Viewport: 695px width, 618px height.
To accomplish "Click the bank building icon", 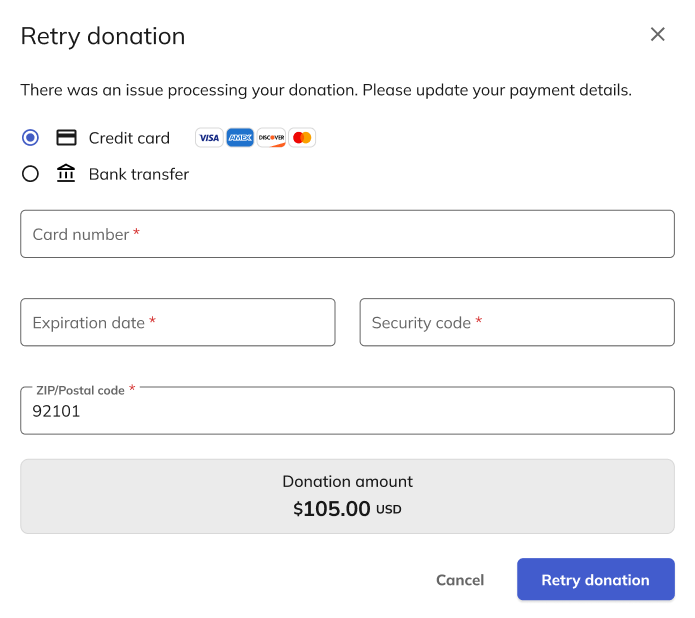I will point(66,174).
